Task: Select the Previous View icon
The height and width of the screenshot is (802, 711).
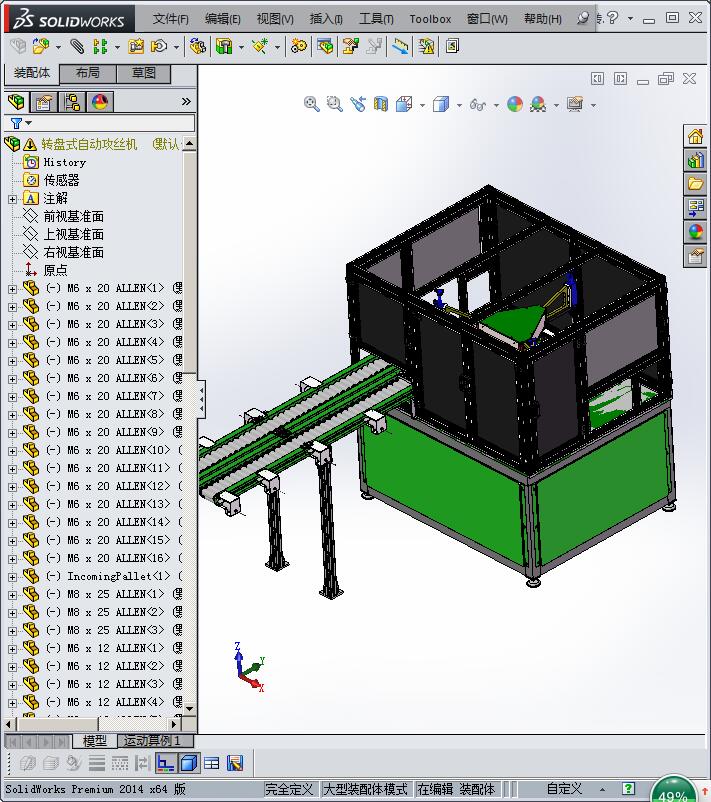Action: pos(358,104)
